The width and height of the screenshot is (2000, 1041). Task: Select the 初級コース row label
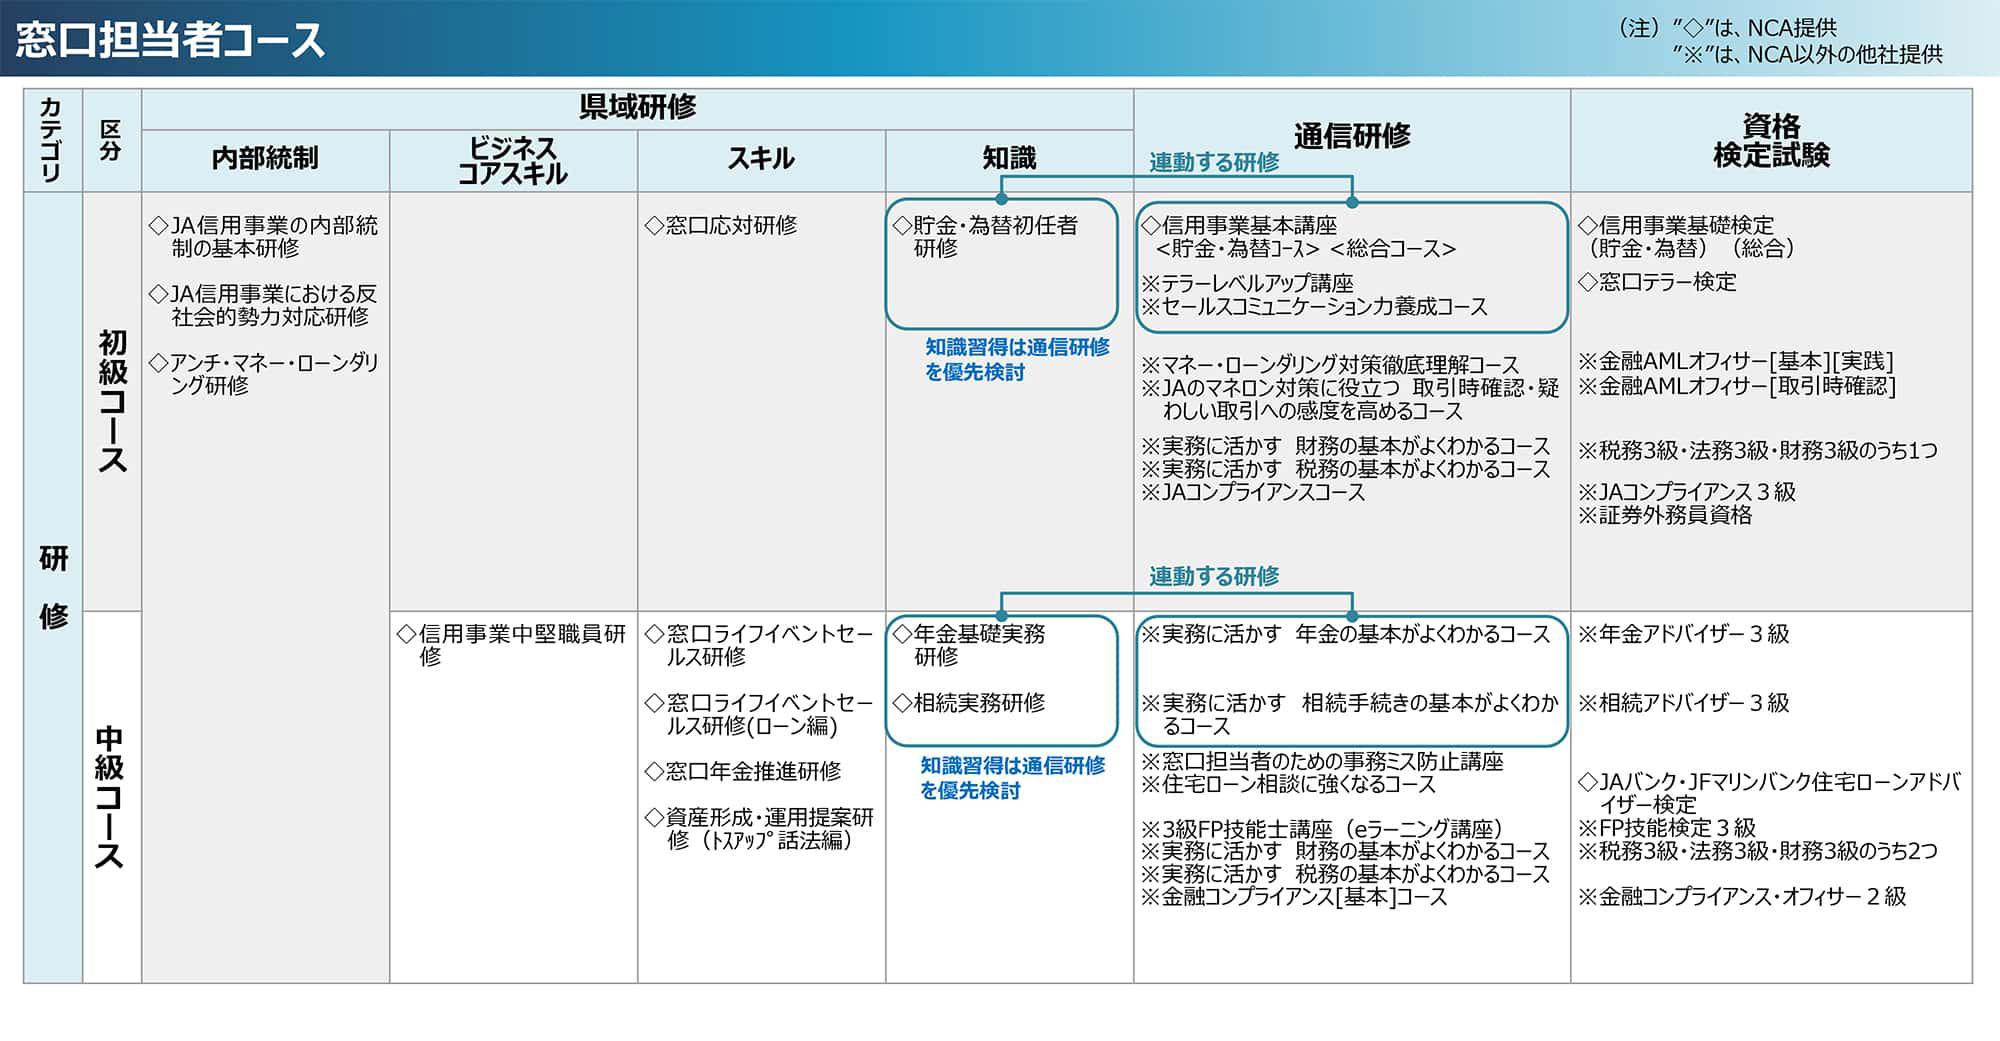coord(112,400)
